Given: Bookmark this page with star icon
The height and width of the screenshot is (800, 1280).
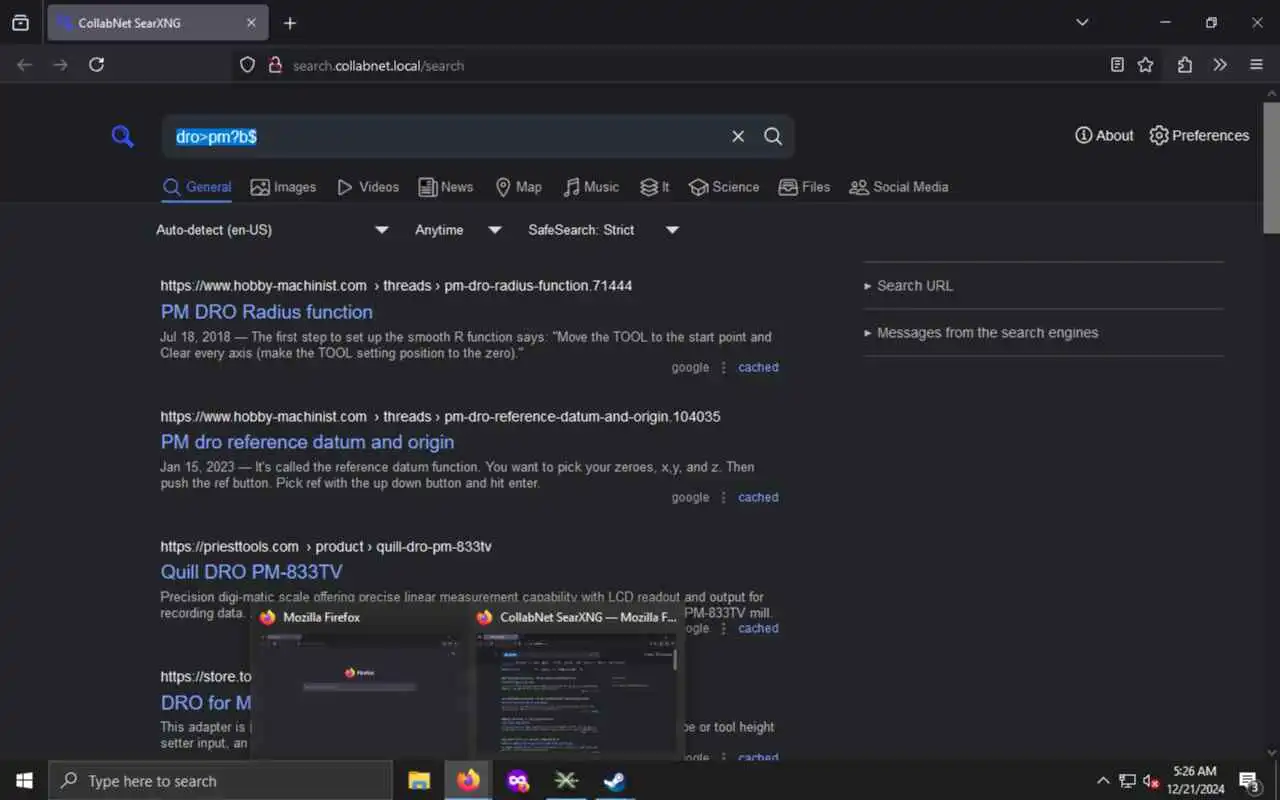Looking at the screenshot, I should tap(1146, 65).
